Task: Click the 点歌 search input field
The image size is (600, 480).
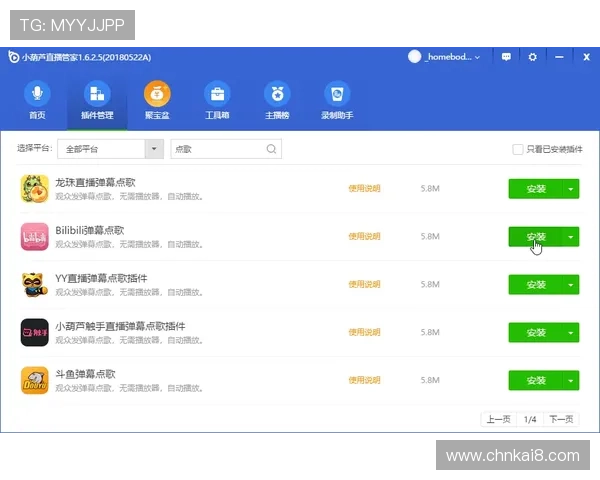Action: coord(226,149)
